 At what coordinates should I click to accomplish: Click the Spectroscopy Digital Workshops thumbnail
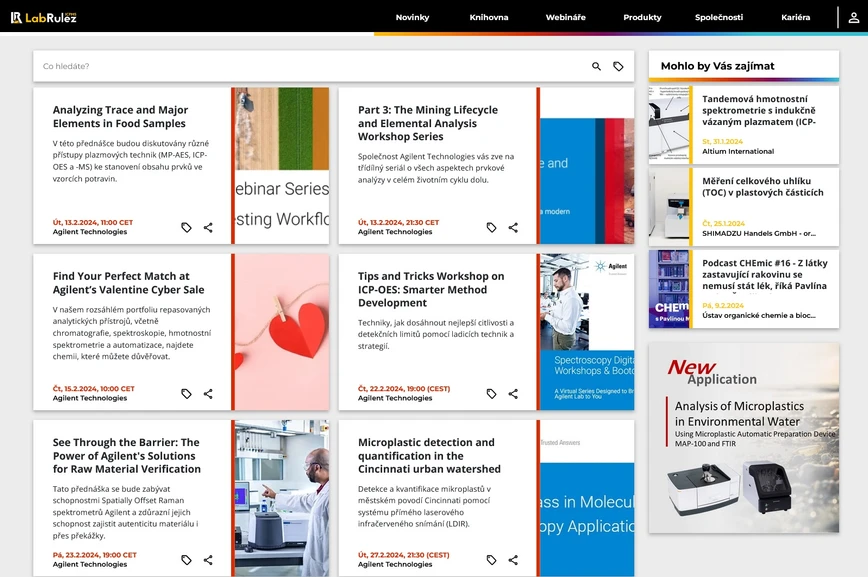(x=587, y=332)
